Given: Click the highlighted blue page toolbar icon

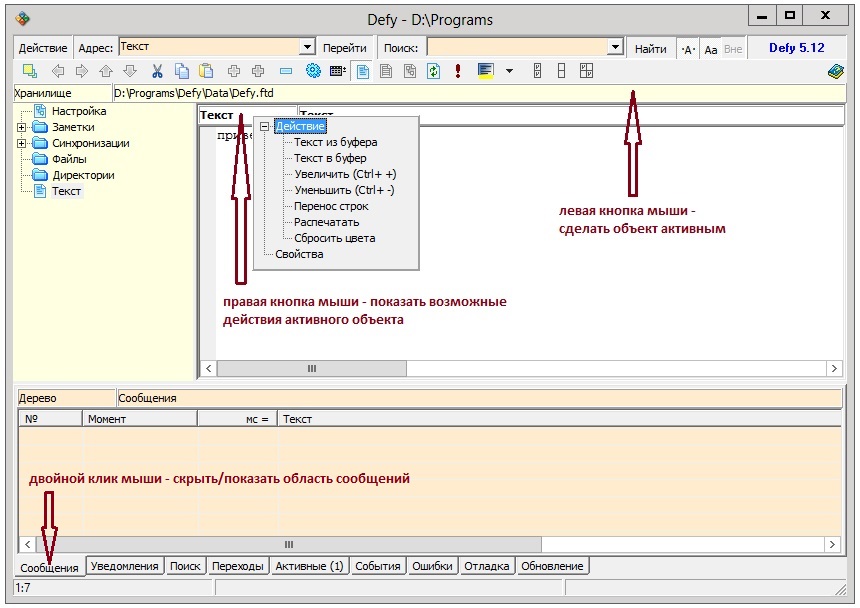Looking at the screenshot, I should point(363,71).
